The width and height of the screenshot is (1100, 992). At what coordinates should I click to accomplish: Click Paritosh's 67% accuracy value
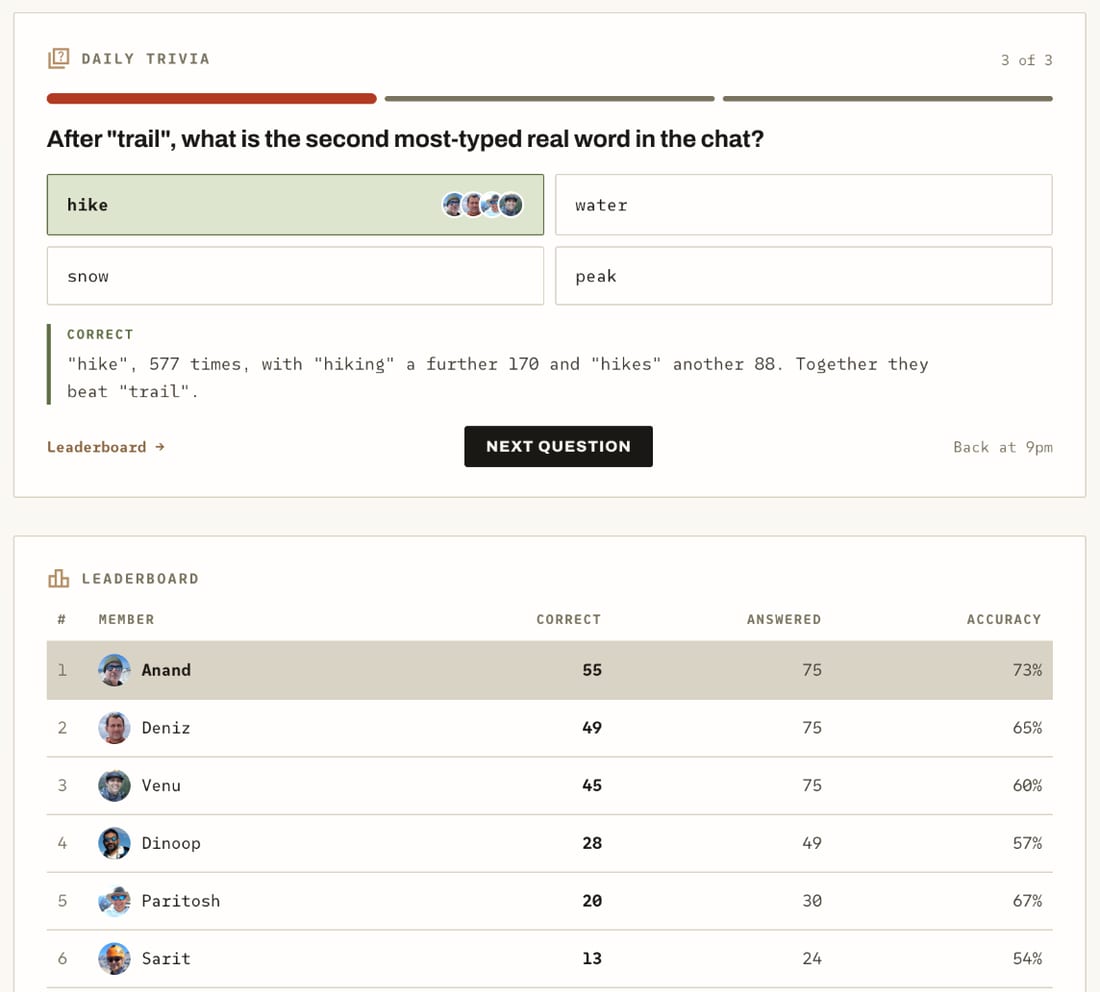coord(1027,901)
